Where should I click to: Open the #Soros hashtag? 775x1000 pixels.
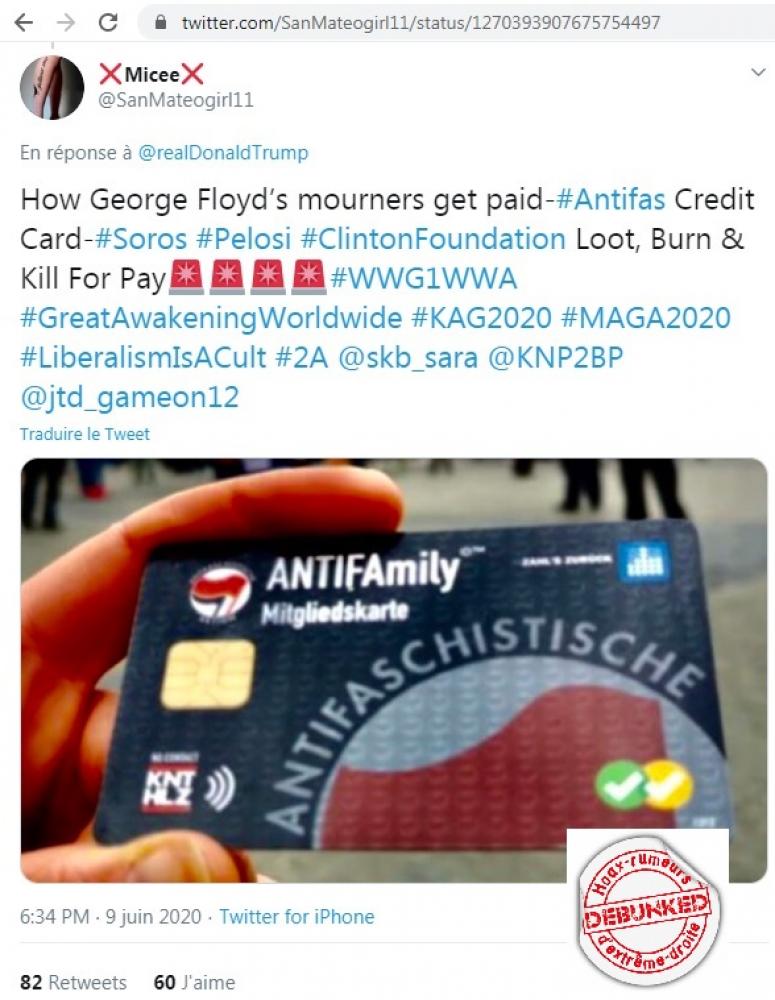point(141,239)
